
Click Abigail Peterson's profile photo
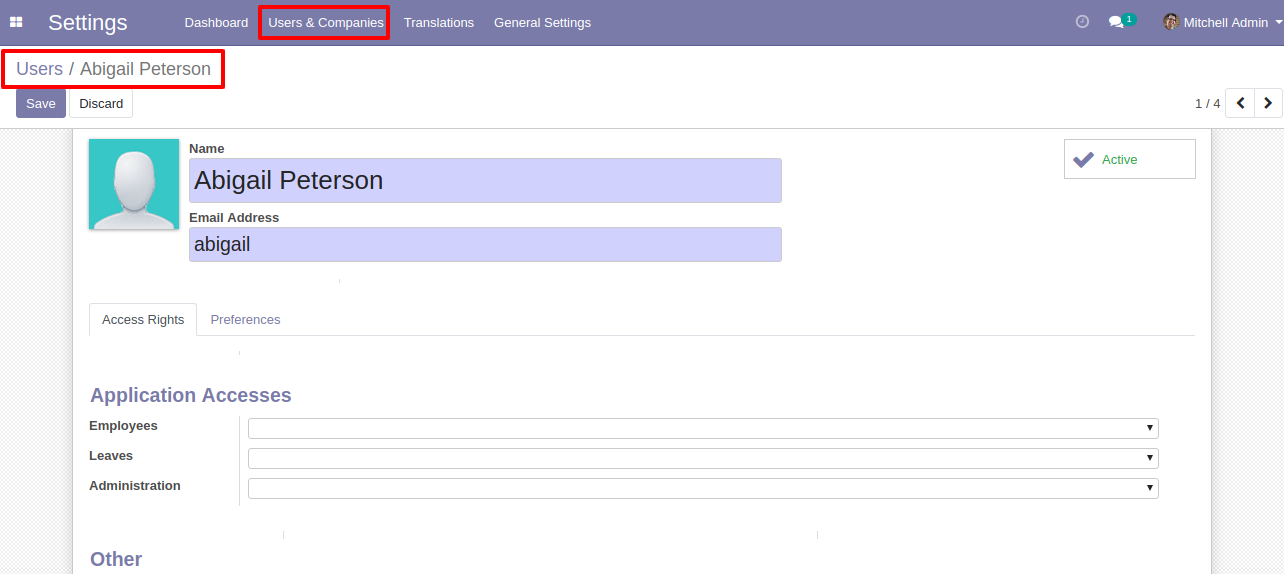point(134,184)
